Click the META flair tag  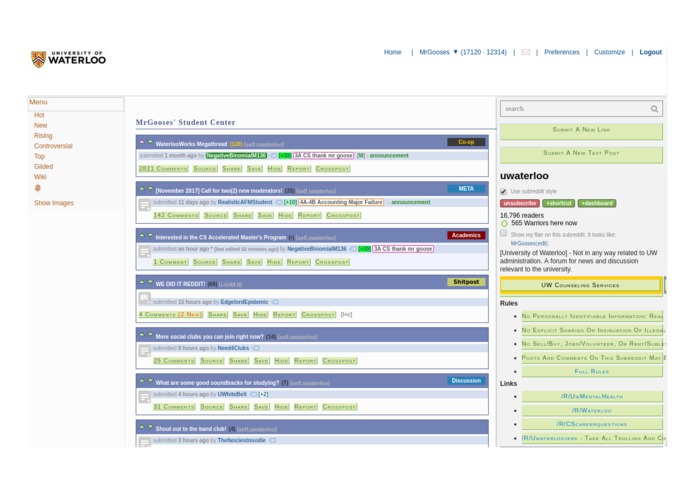coord(466,189)
